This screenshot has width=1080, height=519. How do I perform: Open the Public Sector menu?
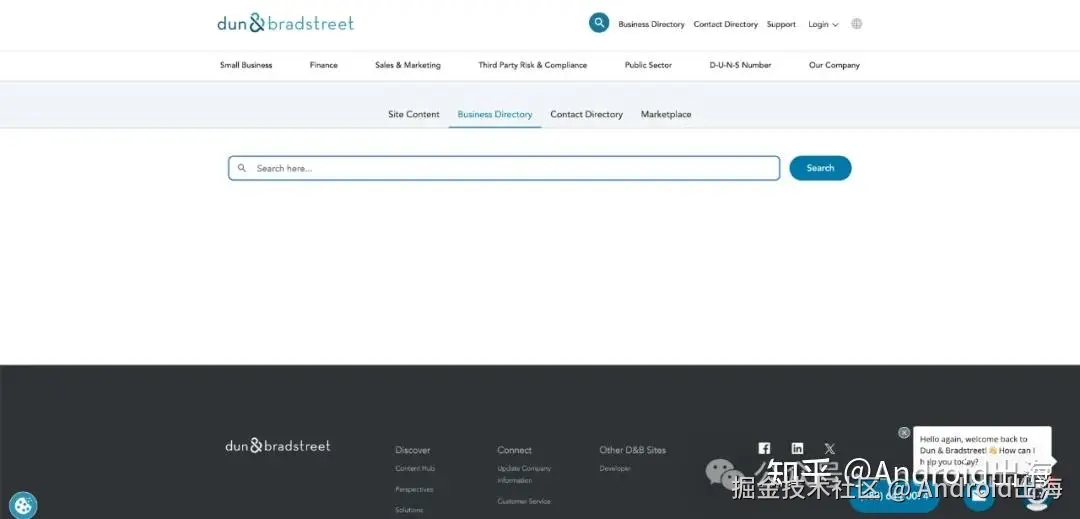click(x=648, y=65)
